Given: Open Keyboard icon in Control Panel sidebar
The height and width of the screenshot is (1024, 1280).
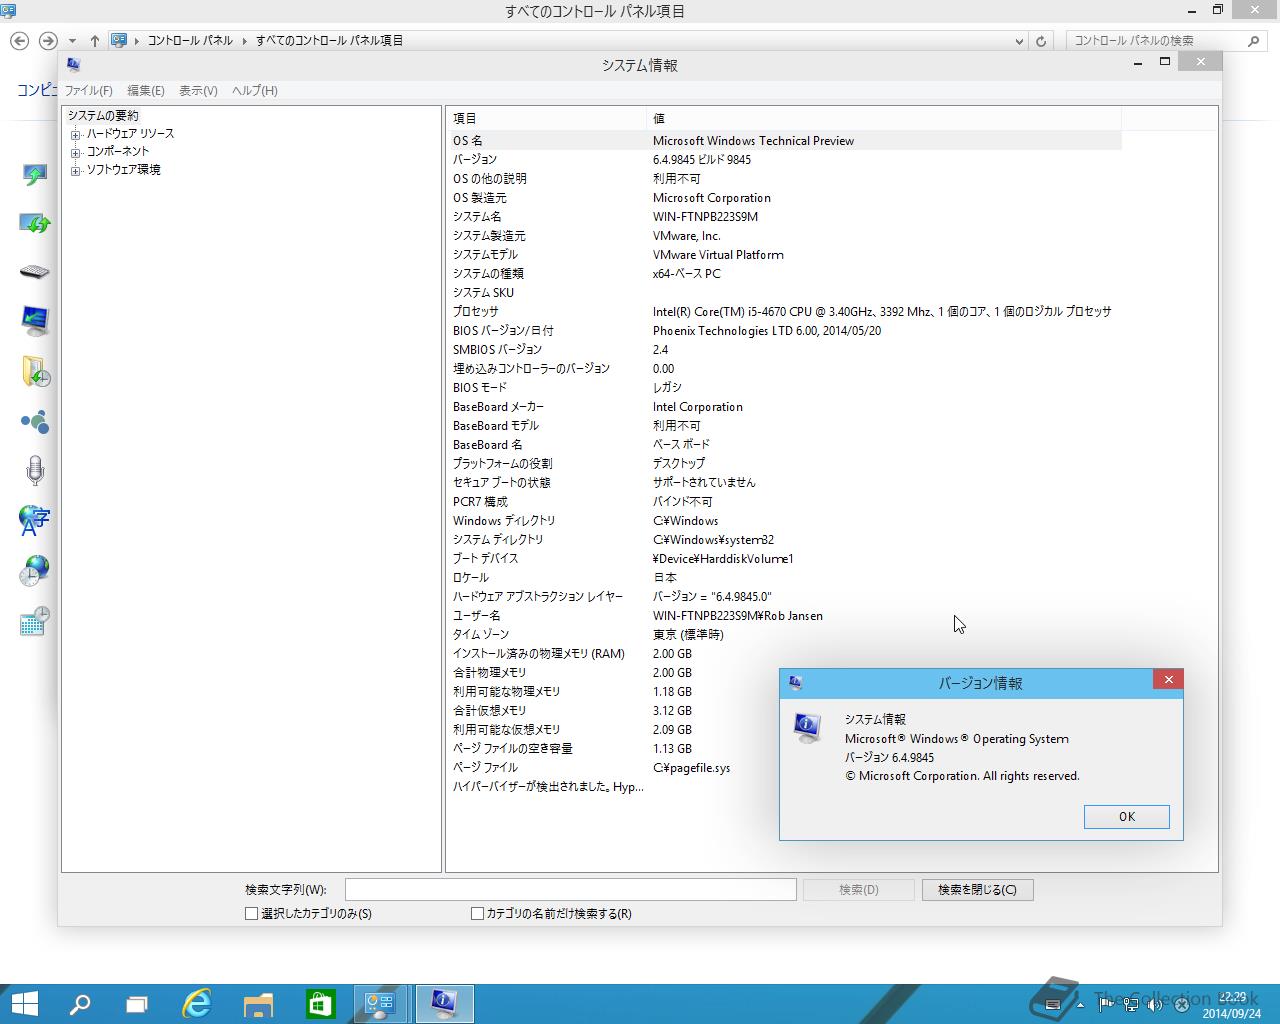Looking at the screenshot, I should tap(34, 272).
